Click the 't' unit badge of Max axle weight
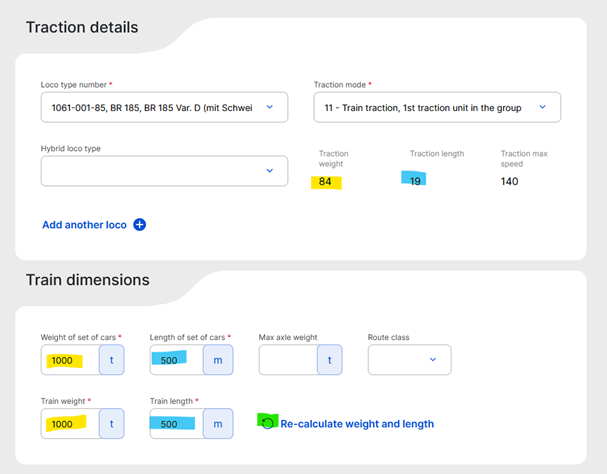Viewport: 607px width, 474px height. [329, 360]
